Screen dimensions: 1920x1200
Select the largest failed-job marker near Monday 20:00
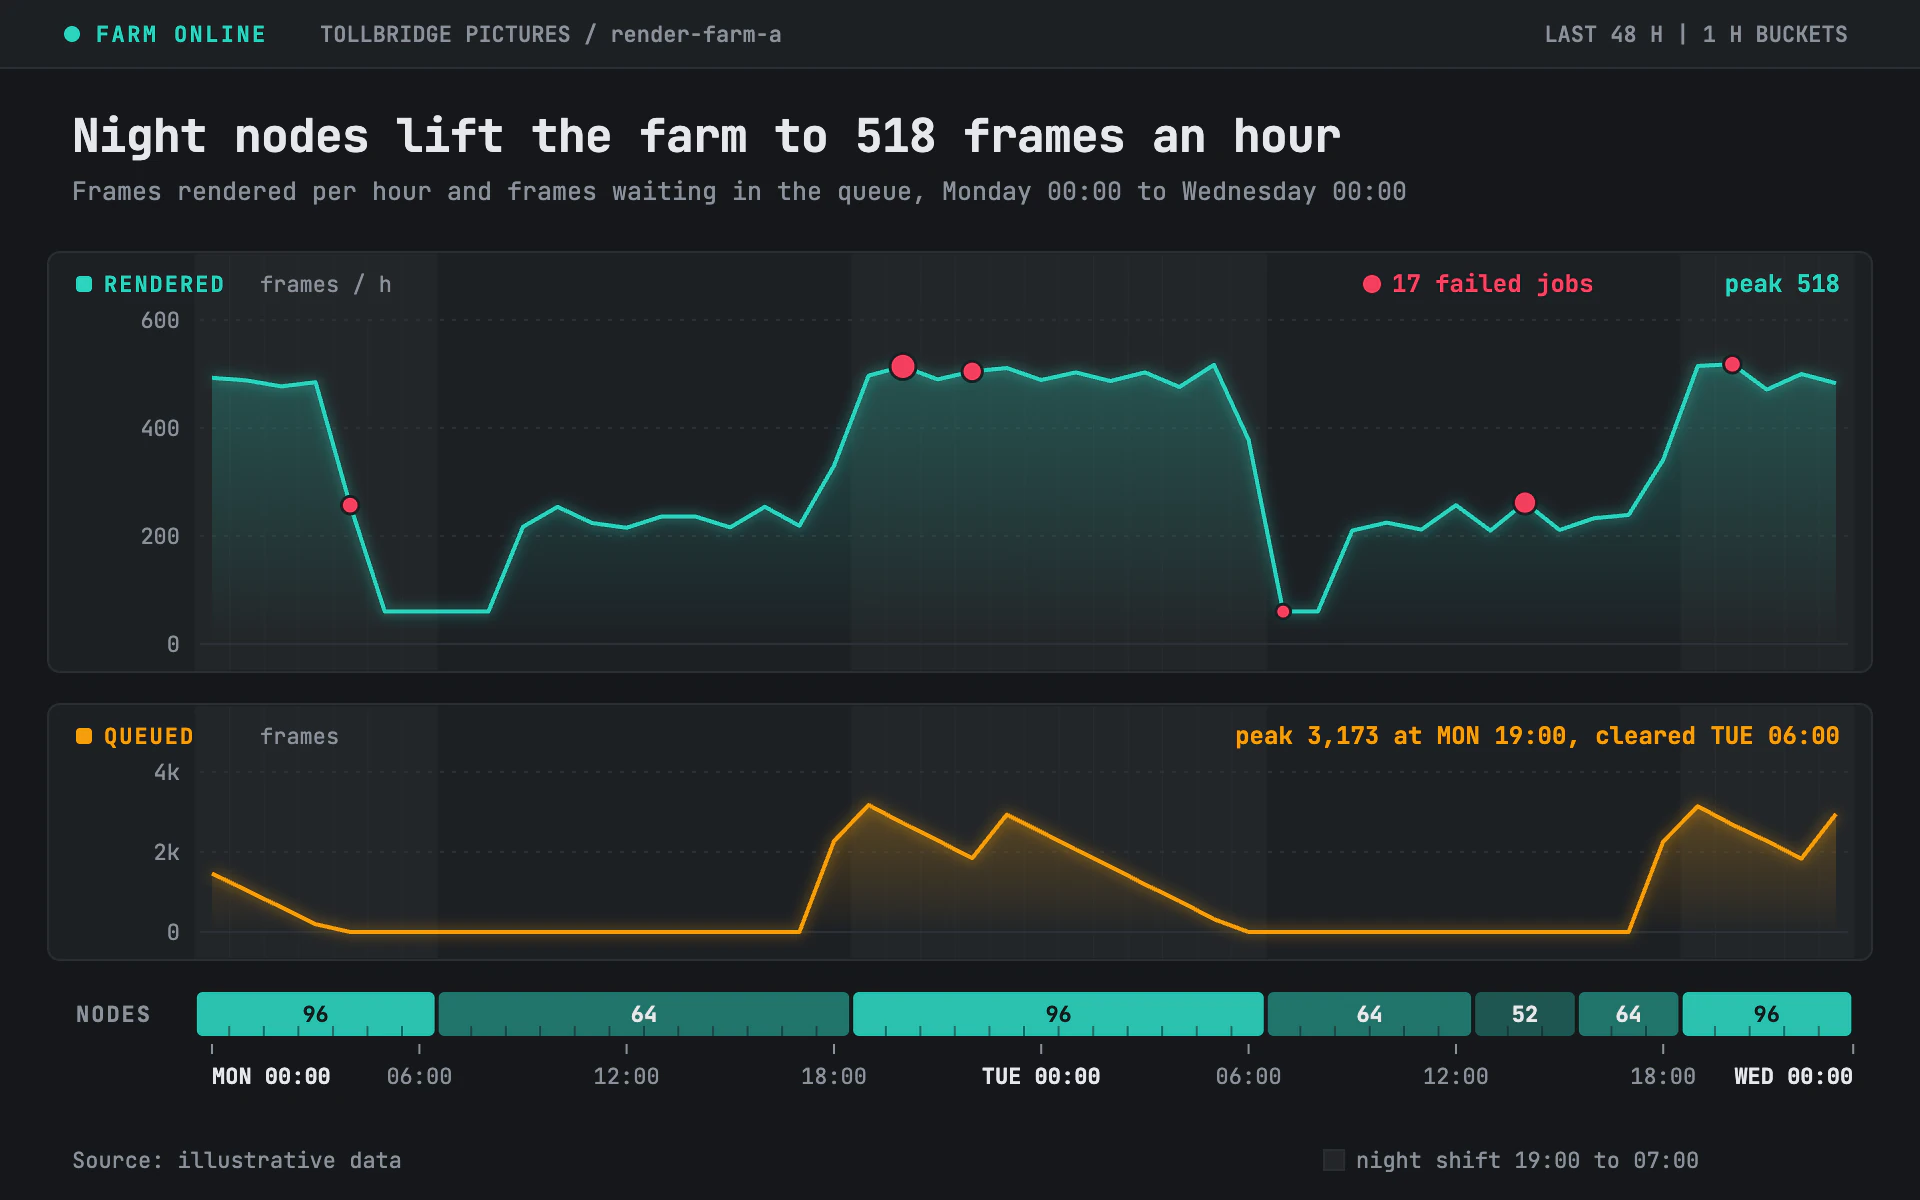(903, 367)
